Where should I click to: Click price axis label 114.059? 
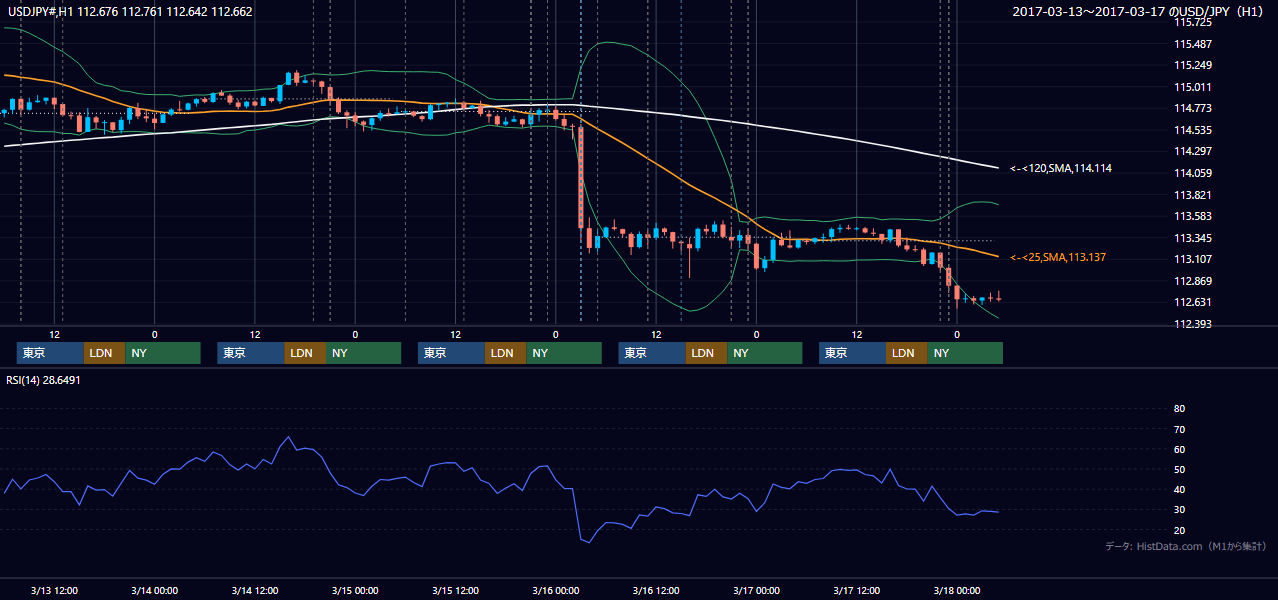pos(1193,173)
